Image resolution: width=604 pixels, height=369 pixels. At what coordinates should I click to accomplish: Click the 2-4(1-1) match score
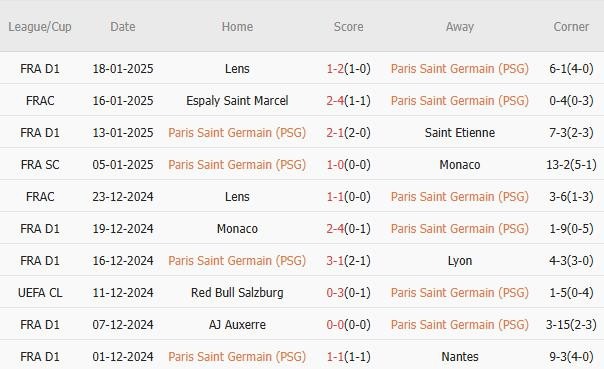[x=348, y=101]
